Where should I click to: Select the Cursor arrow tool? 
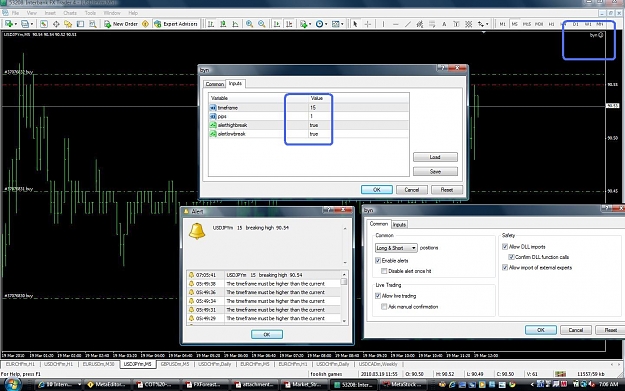(x=355, y=24)
